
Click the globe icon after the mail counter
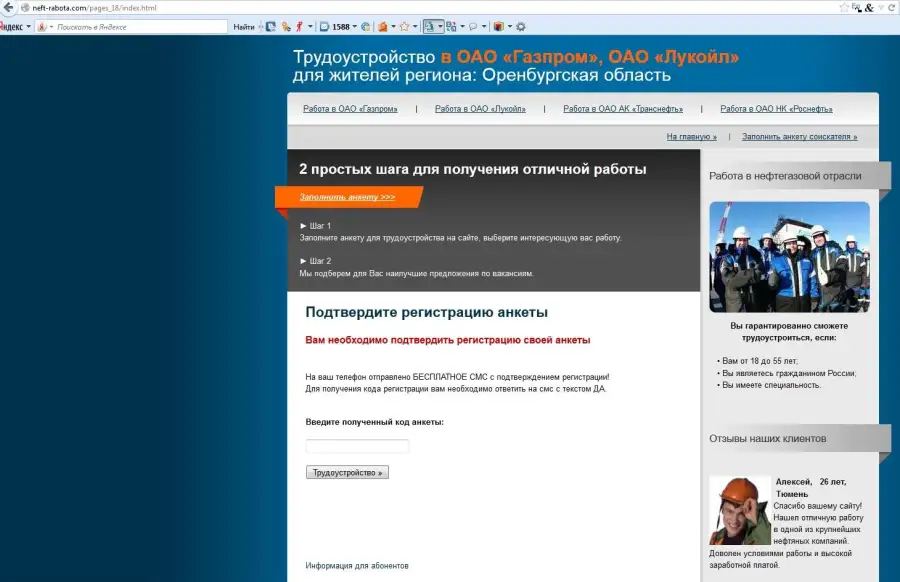[x=366, y=27]
